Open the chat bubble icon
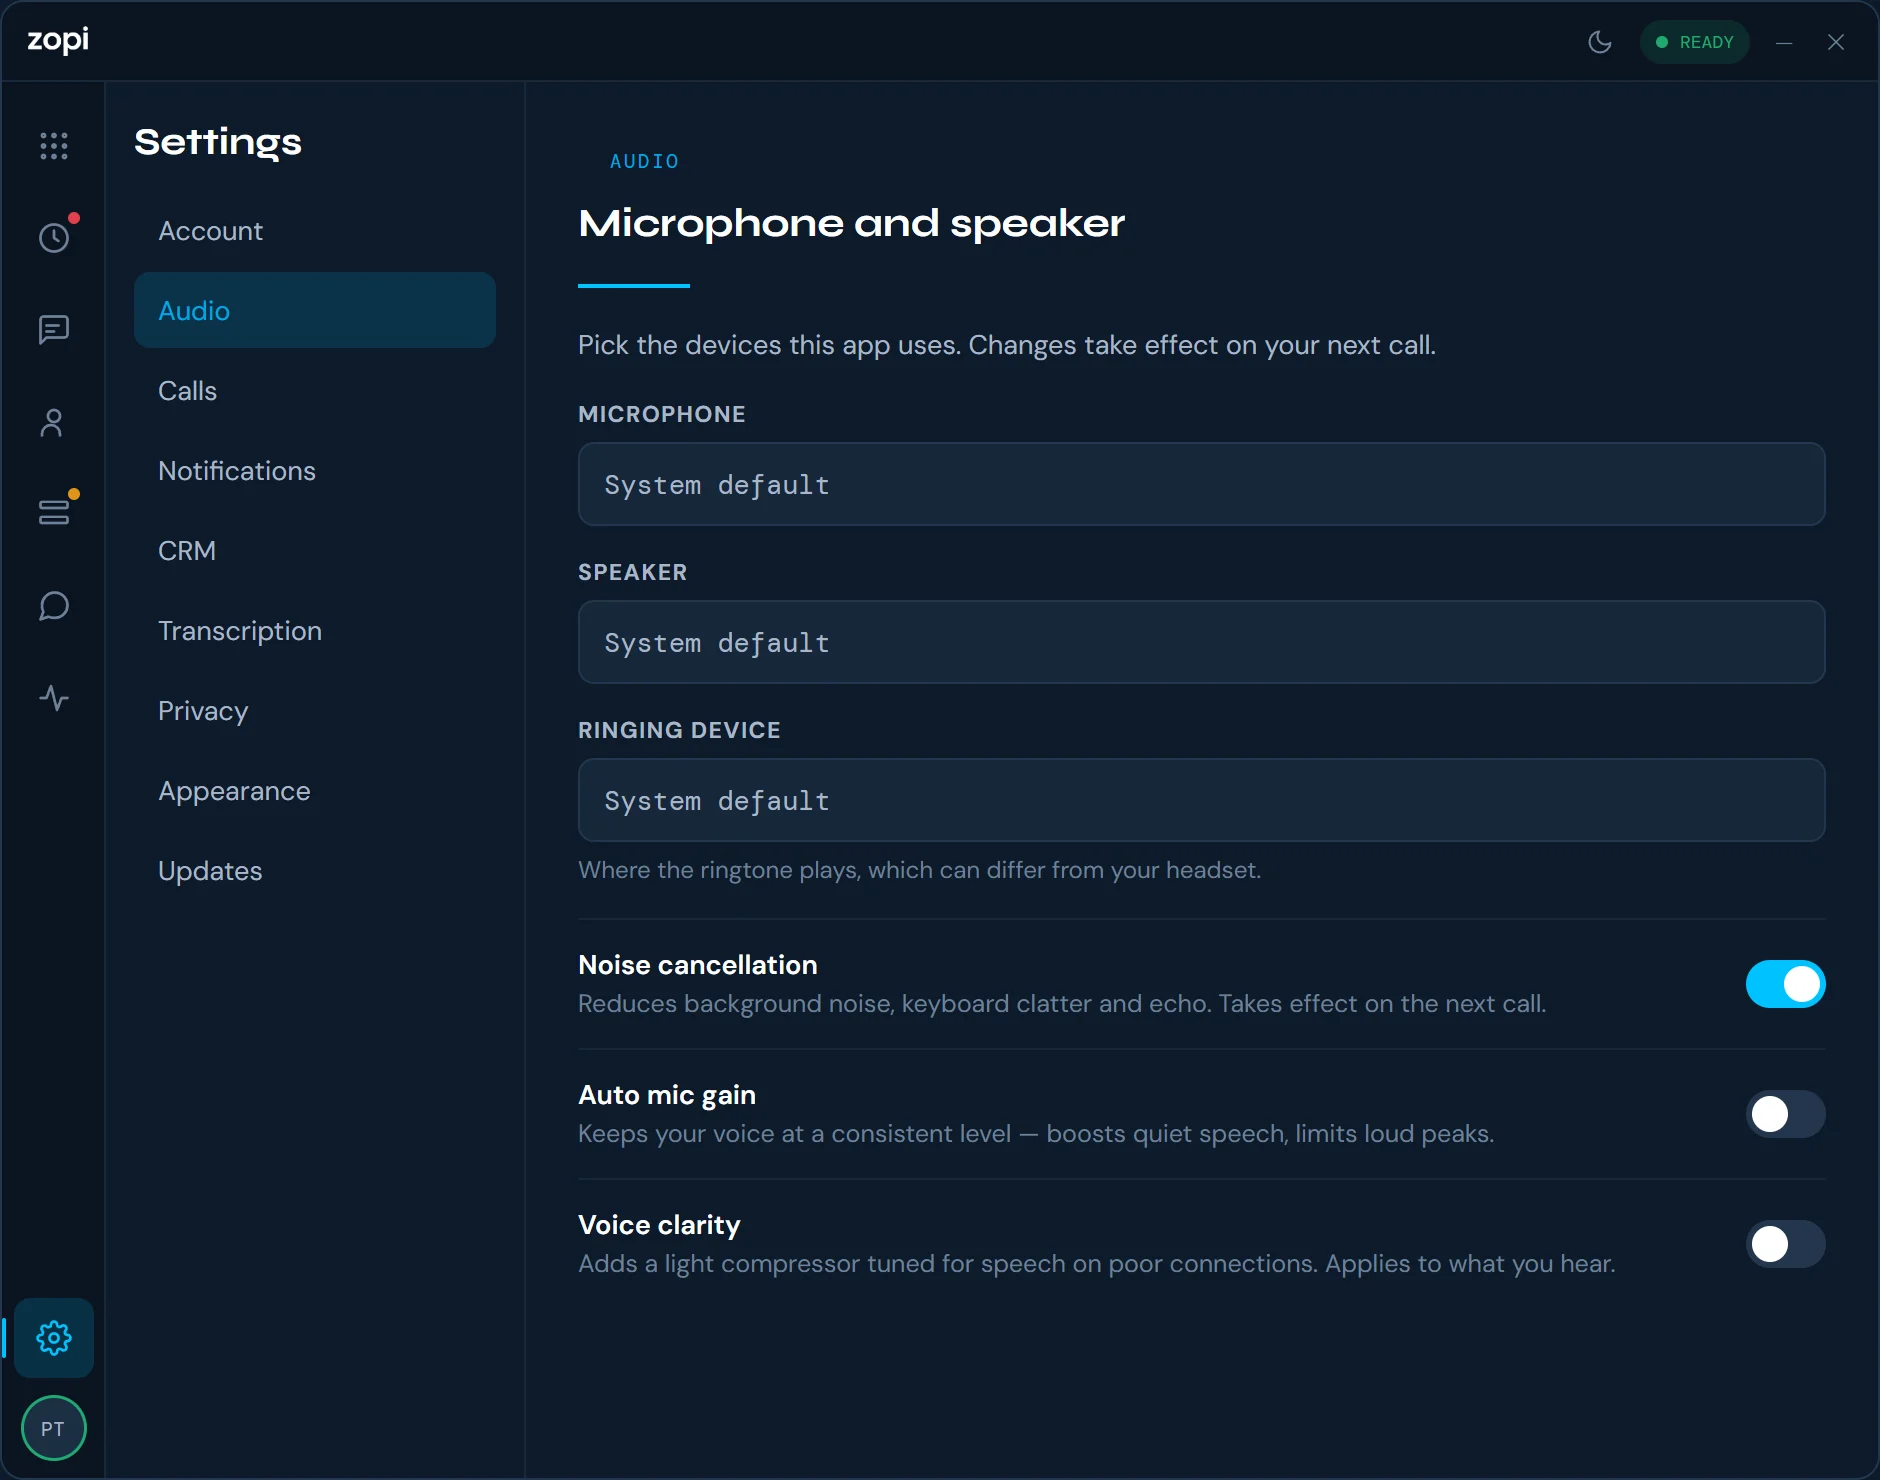 point(54,606)
